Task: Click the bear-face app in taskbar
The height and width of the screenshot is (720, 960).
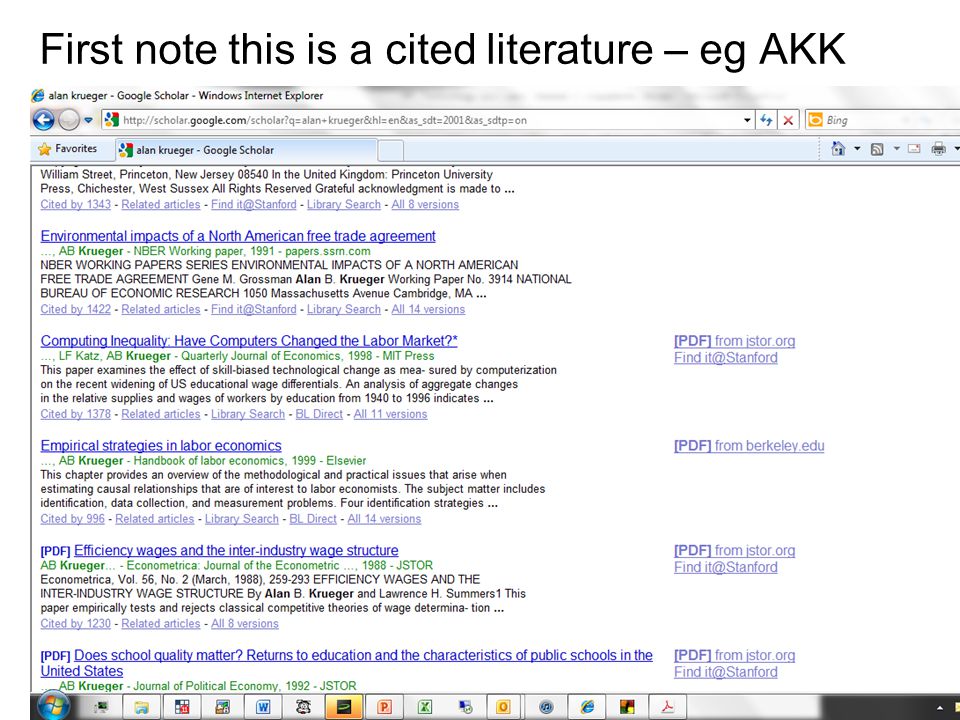Action: (303, 707)
